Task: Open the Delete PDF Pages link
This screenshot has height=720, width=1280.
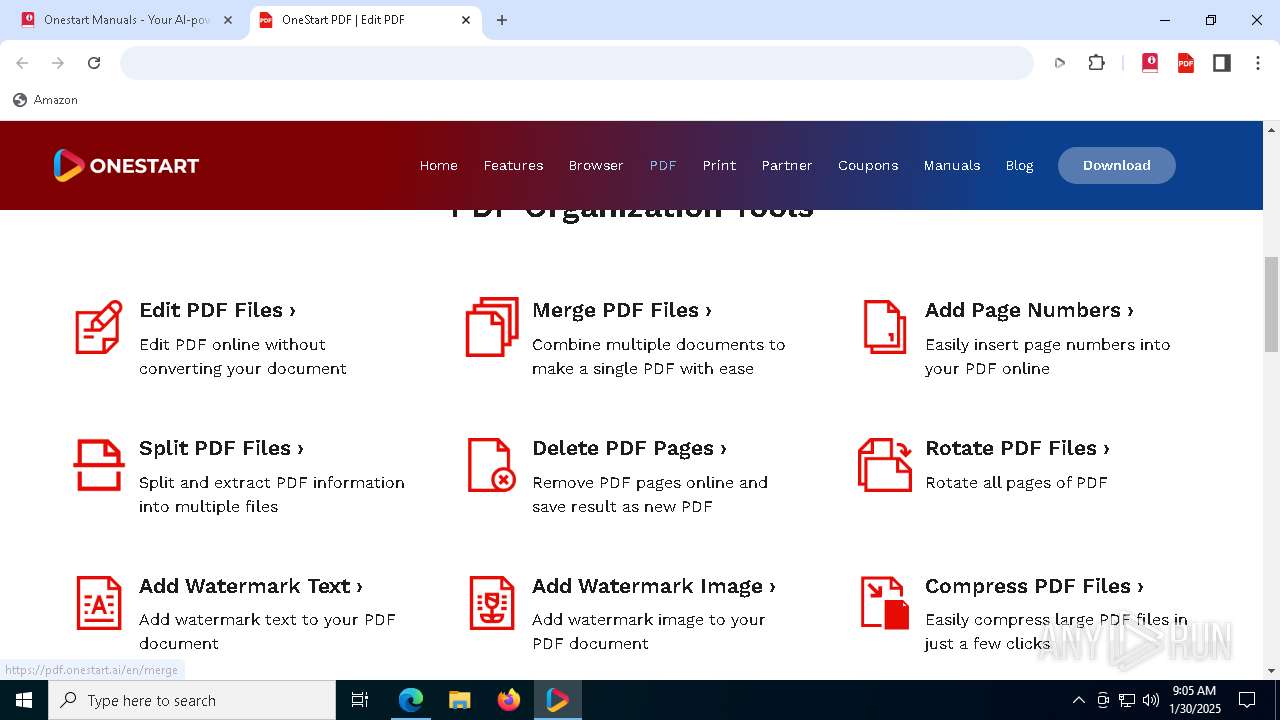Action: [629, 448]
